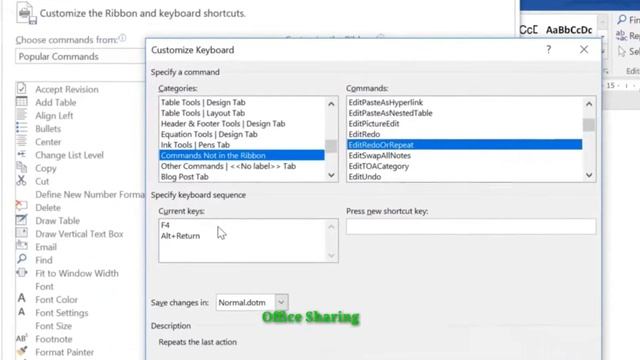Select EditRedoOrRepeat command
The height and width of the screenshot is (360, 640).
coord(464,145)
